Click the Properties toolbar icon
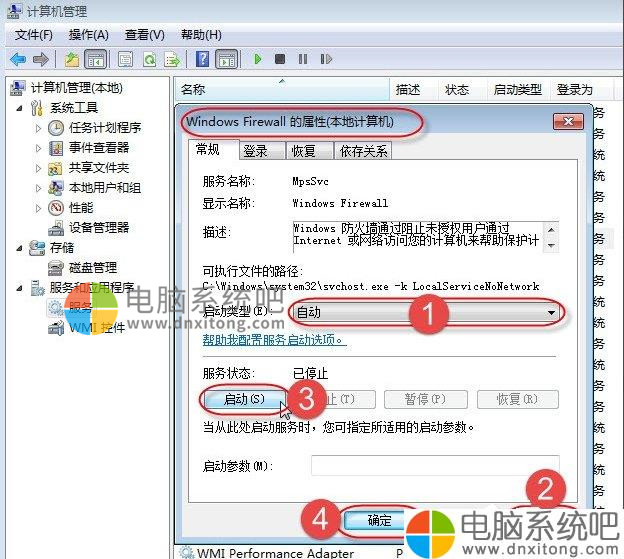The width and height of the screenshot is (624, 559). click(125, 59)
